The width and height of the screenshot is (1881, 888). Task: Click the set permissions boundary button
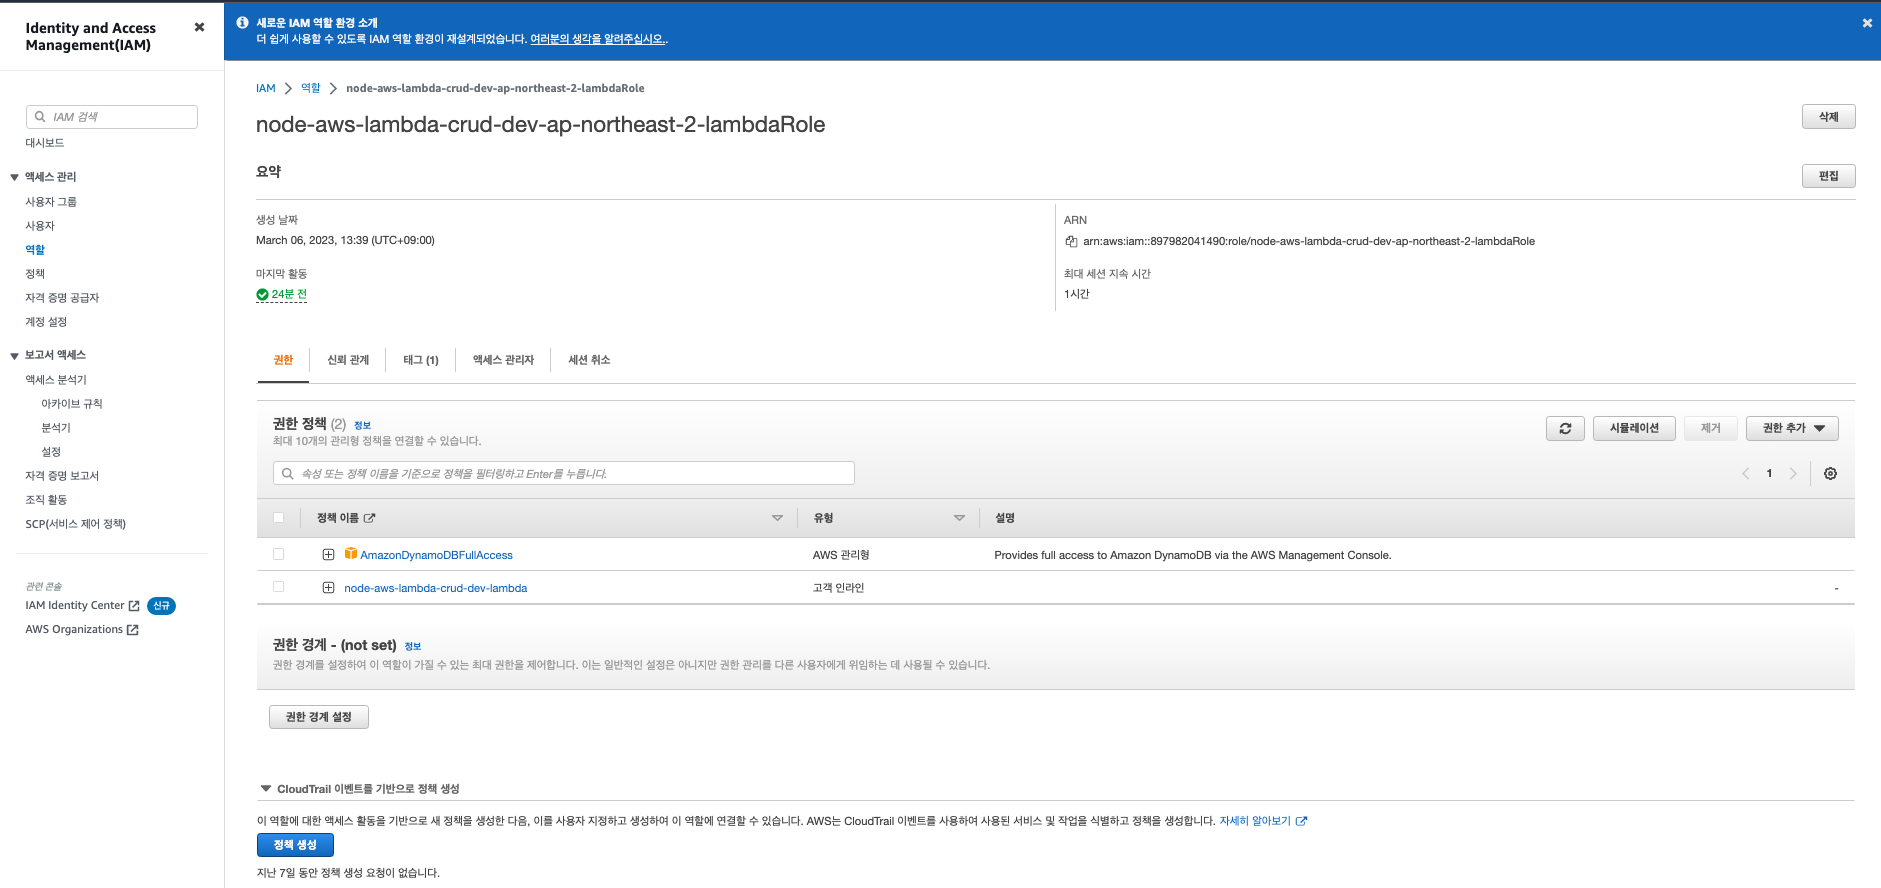click(x=319, y=717)
